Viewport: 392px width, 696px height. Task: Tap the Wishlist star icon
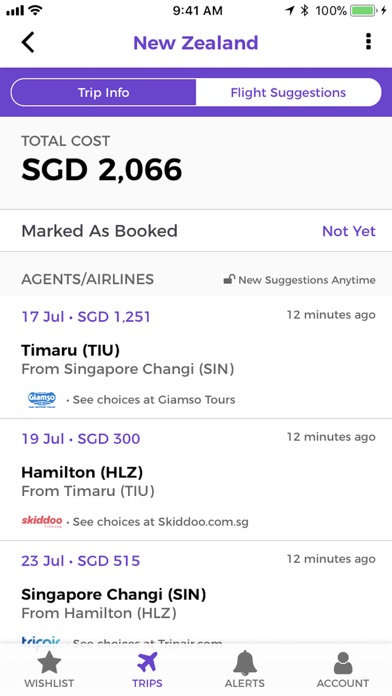click(49, 664)
